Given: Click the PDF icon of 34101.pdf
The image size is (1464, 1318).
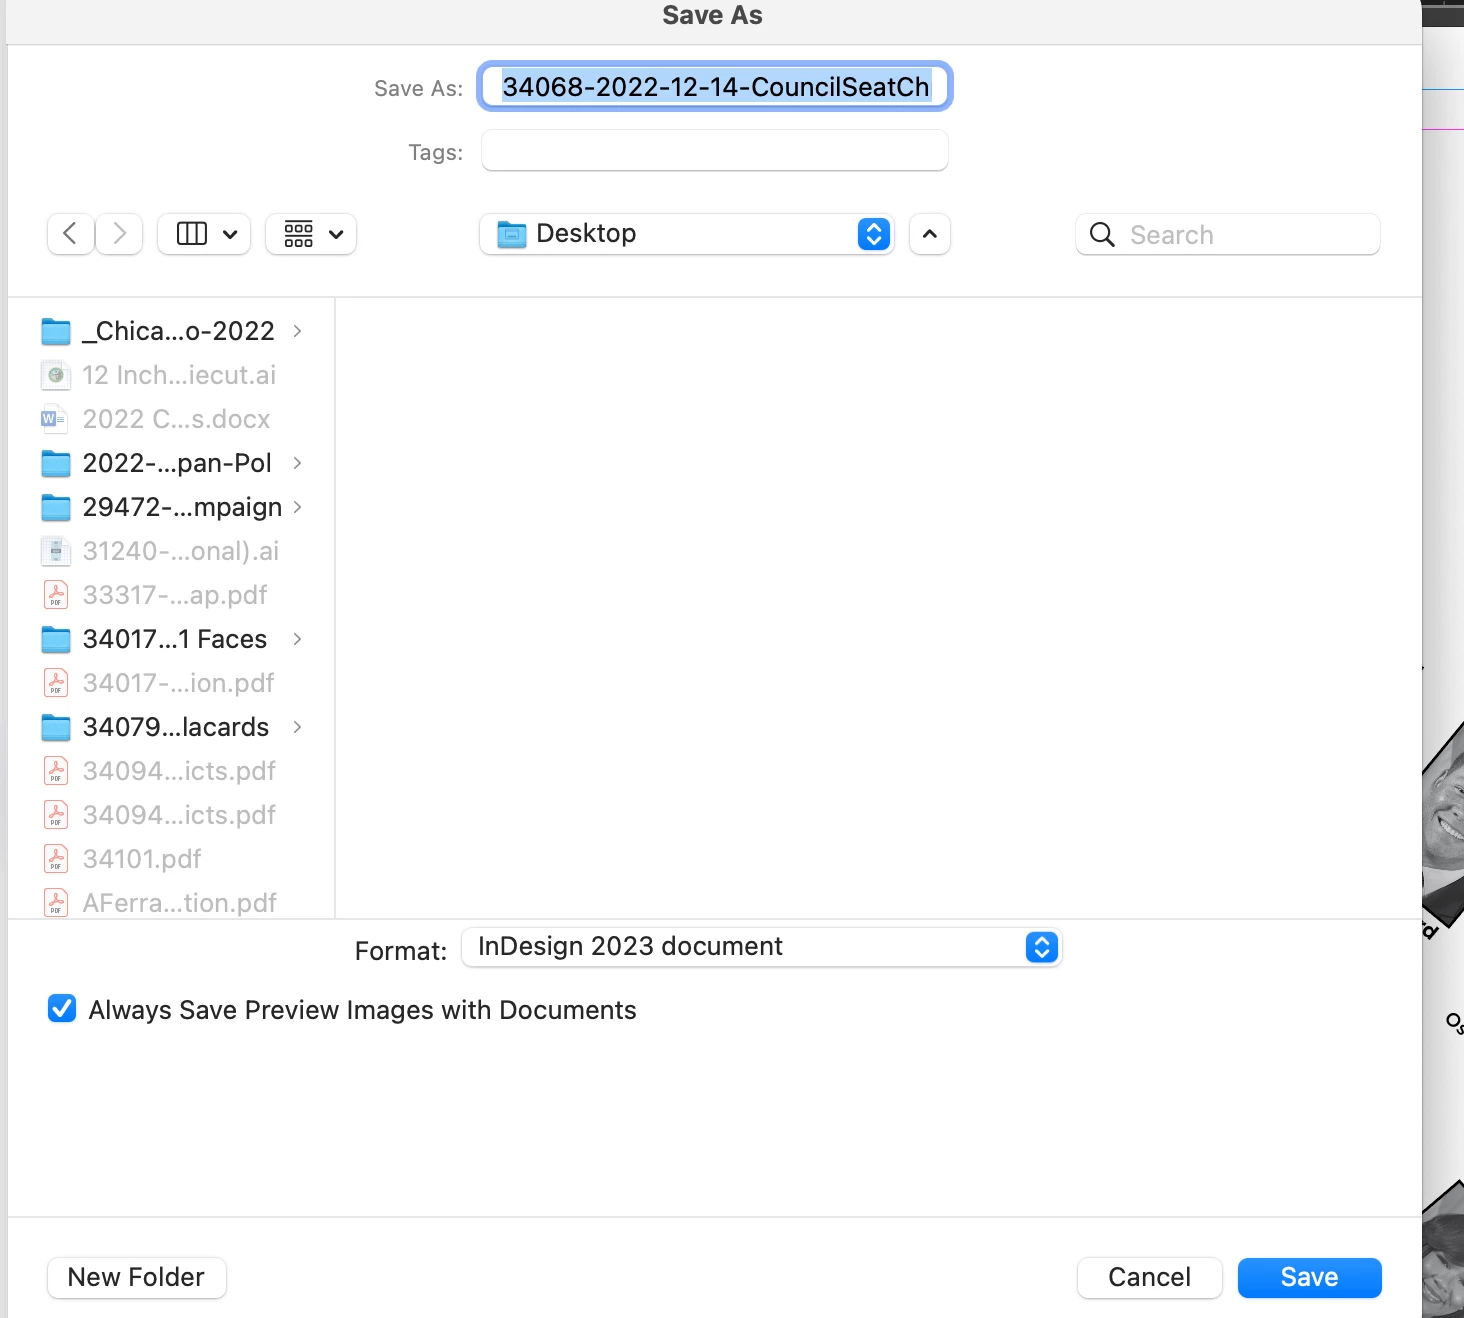Looking at the screenshot, I should tap(56, 859).
